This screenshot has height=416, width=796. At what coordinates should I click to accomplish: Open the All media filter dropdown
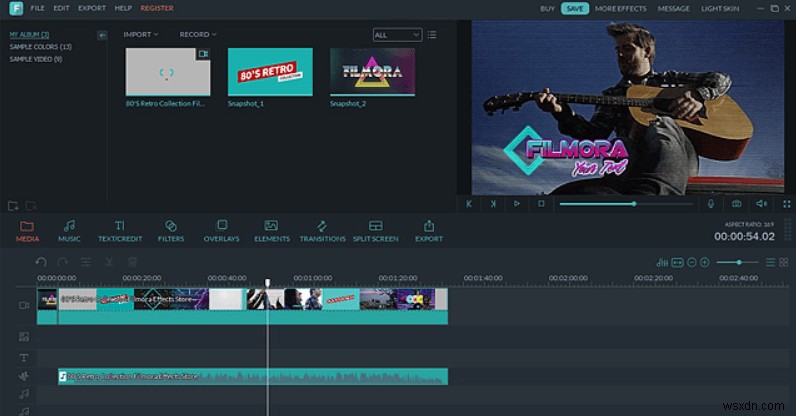[x=397, y=35]
